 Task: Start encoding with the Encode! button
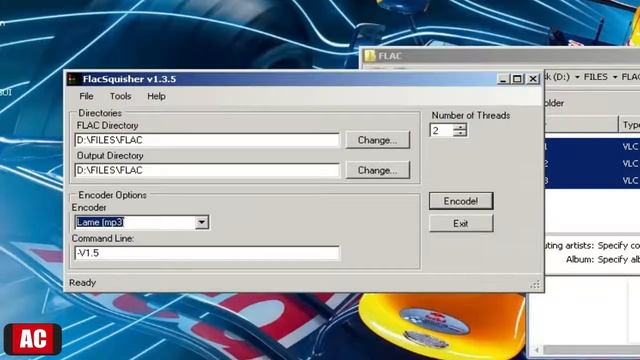[x=461, y=201]
